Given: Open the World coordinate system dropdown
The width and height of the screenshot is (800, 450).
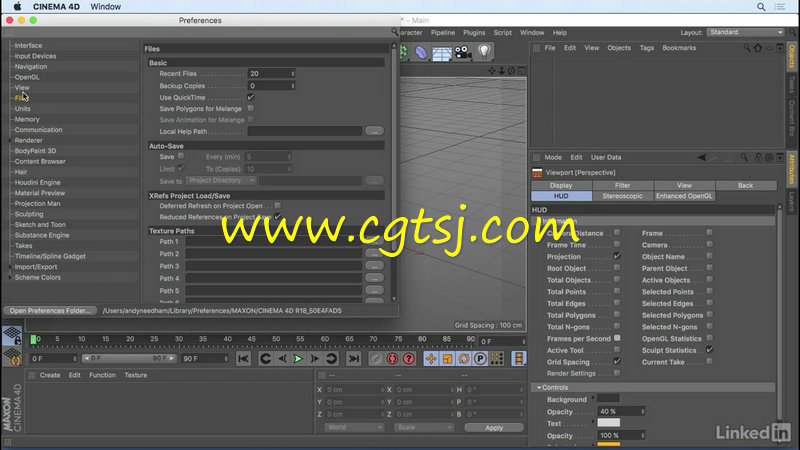Looking at the screenshot, I should (x=354, y=428).
